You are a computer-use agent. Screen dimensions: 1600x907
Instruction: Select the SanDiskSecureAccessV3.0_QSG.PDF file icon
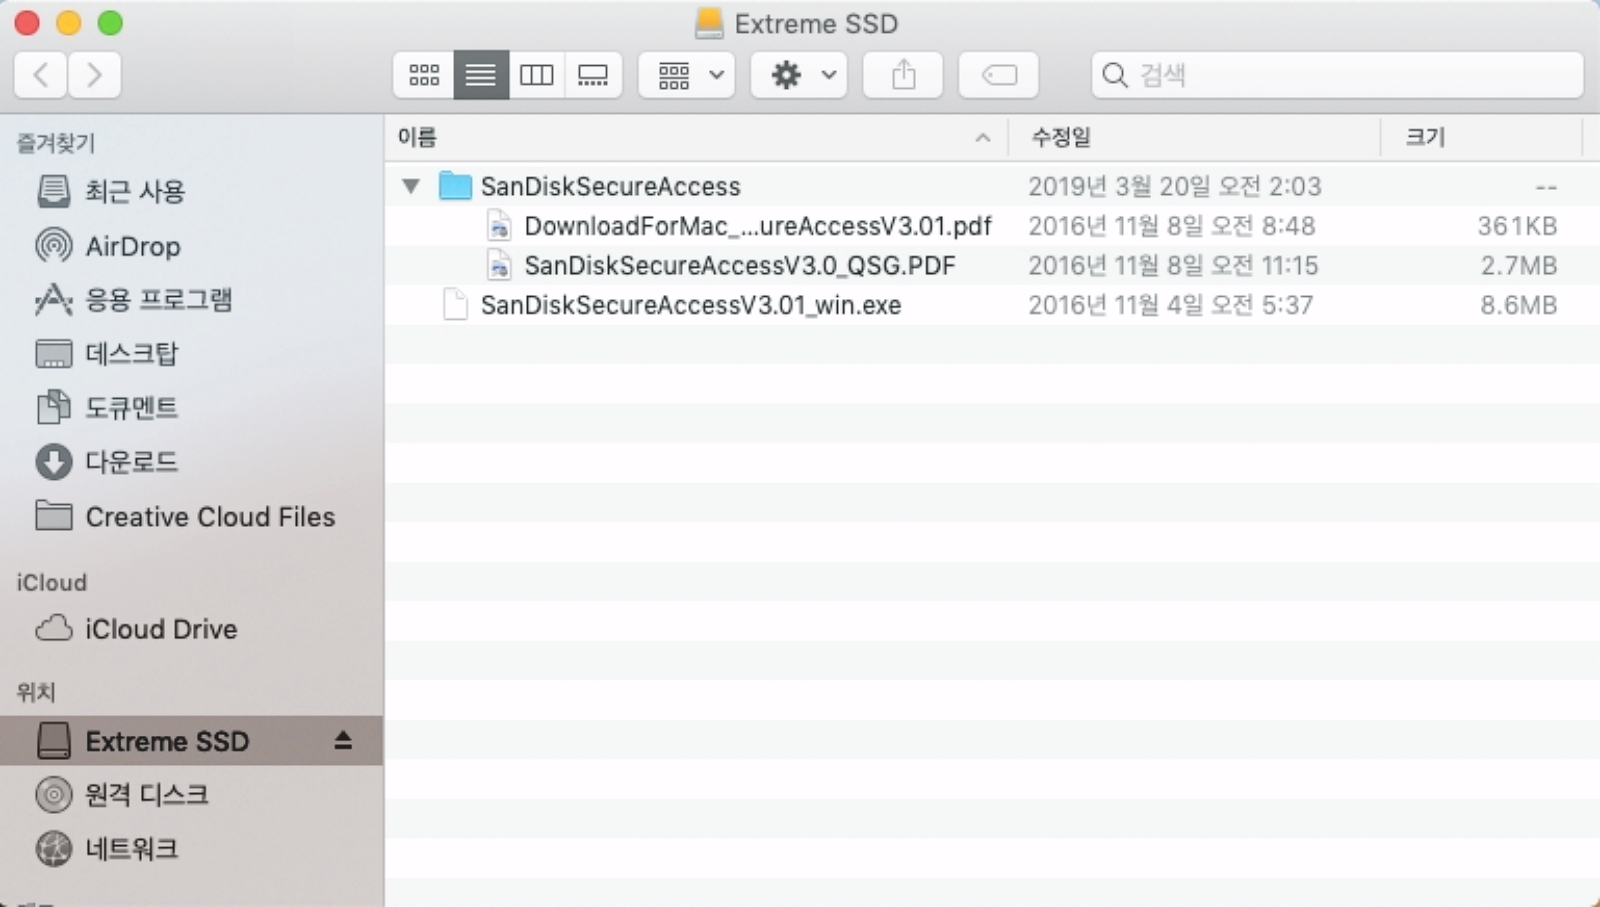tap(498, 265)
